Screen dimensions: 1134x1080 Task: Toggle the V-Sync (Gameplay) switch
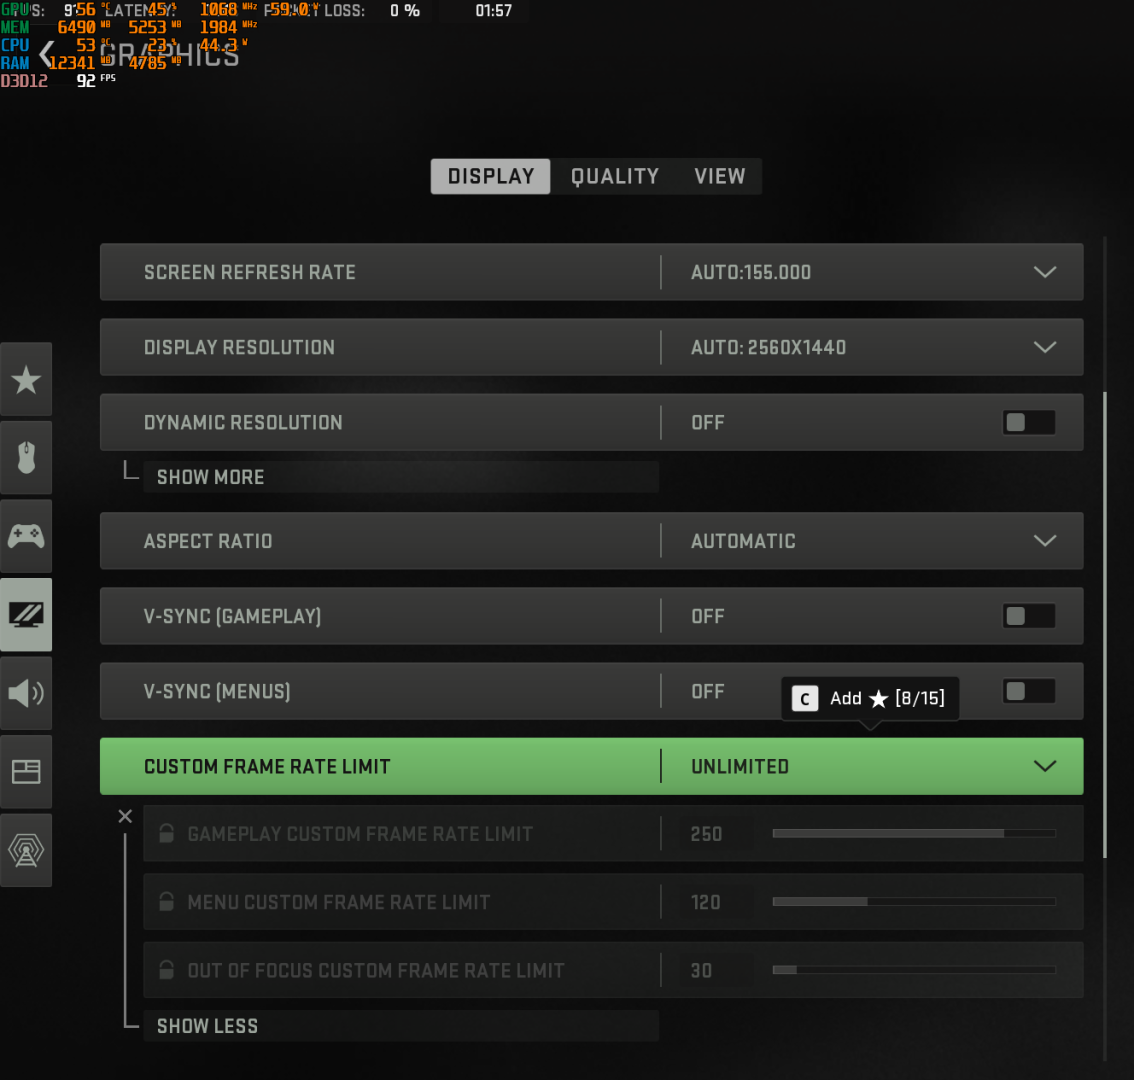click(1028, 616)
